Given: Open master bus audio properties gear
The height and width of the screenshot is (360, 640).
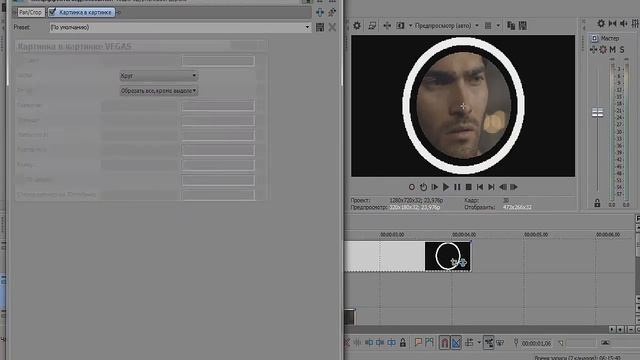Looking at the screenshot, I should tap(601, 24).
